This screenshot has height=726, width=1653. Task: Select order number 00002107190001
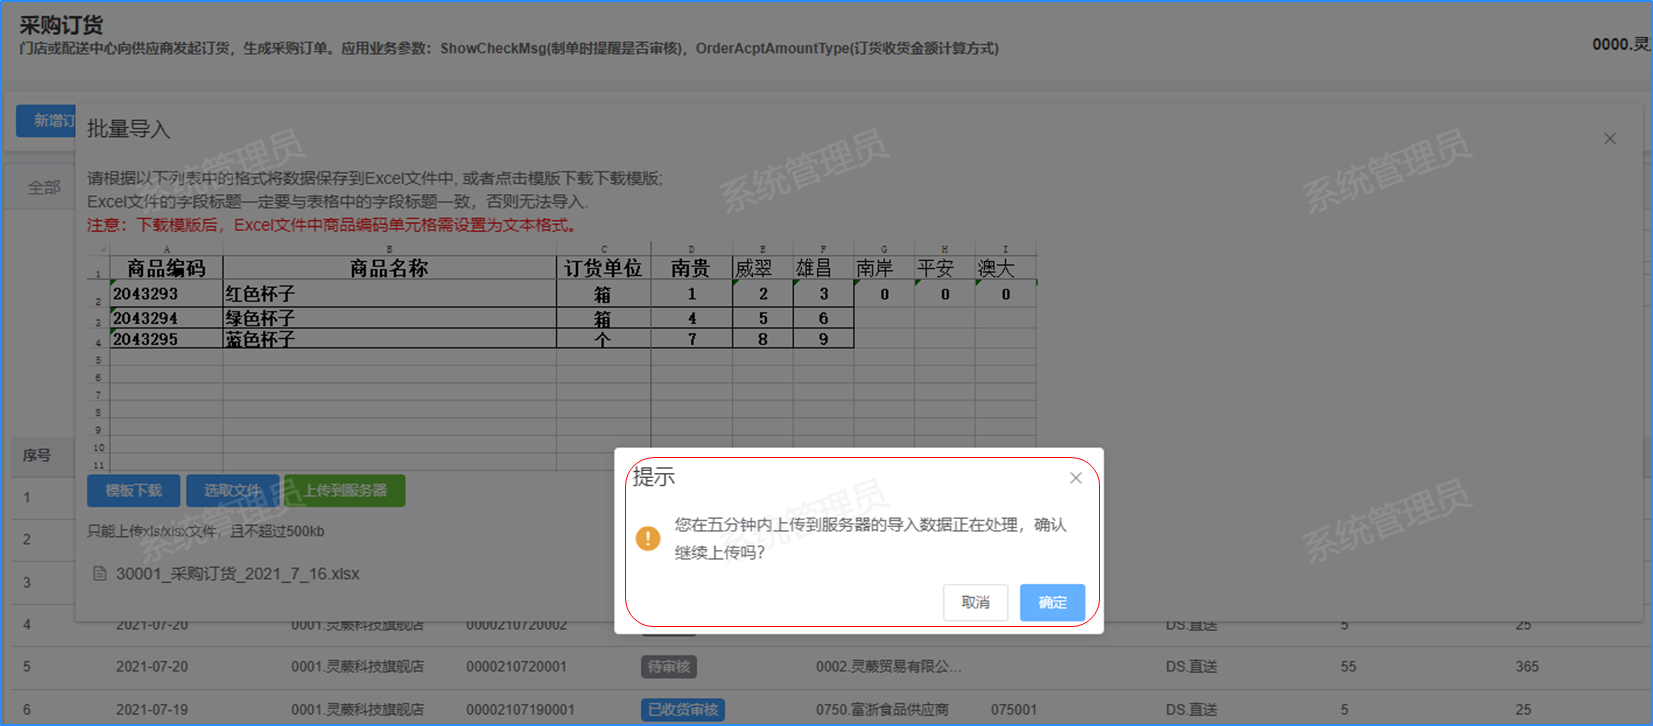(x=520, y=710)
